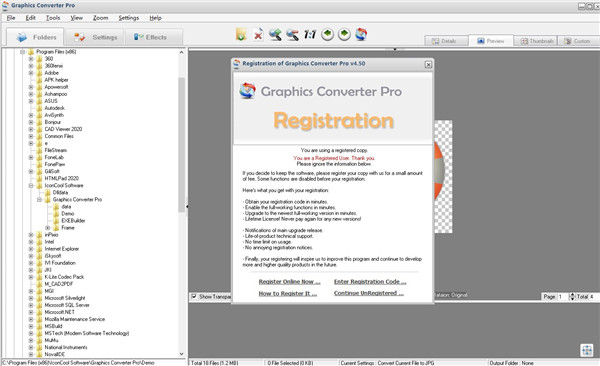Viewport: 600px width, 366px height.
Task: Switch to the Details view tab
Action: point(446,41)
